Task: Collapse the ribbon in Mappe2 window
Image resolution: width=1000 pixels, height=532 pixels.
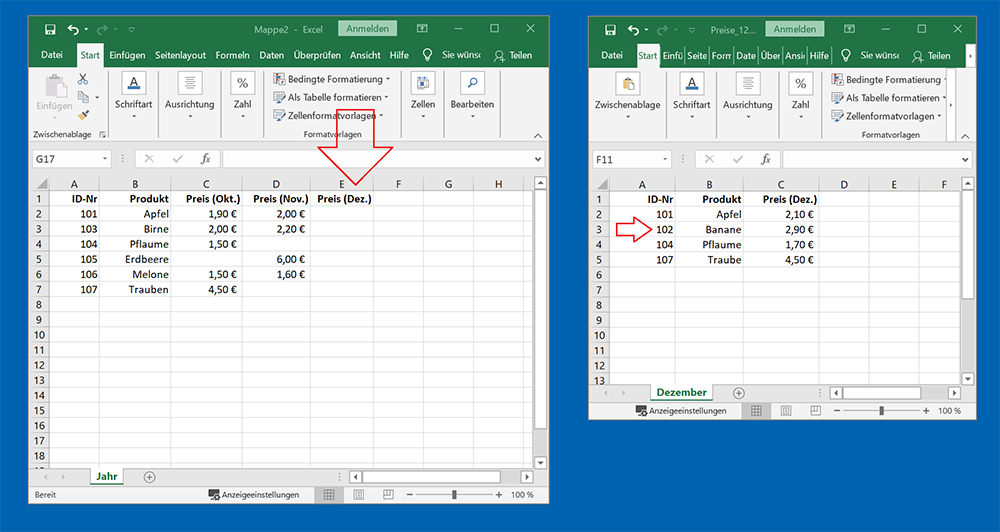Action: (x=538, y=135)
